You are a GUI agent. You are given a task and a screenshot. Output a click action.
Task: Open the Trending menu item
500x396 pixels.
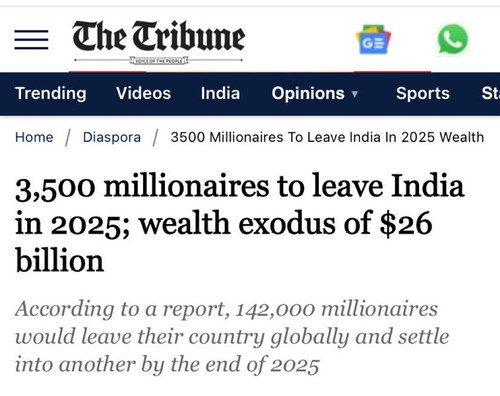[51, 93]
